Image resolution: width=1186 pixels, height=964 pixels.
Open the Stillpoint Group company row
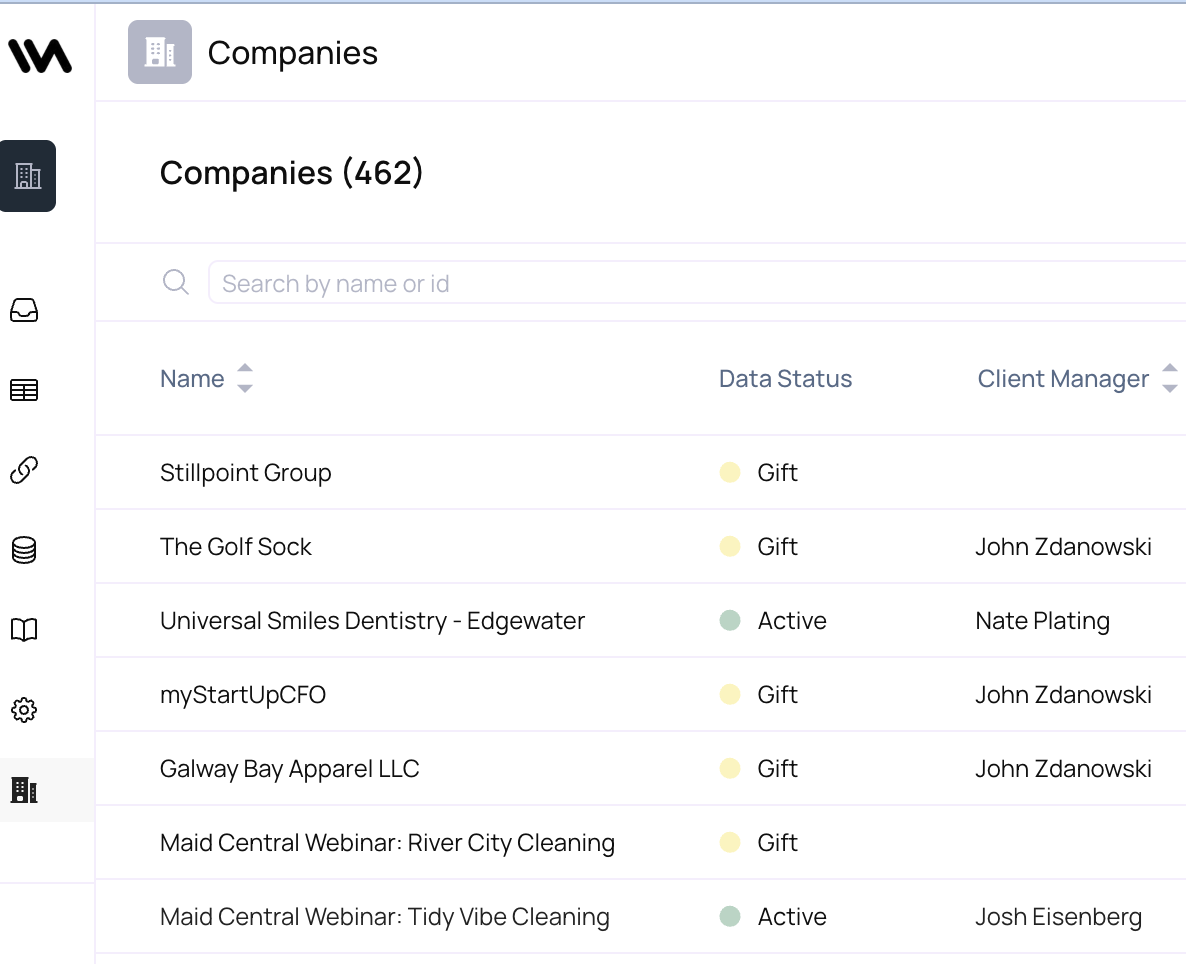click(245, 472)
